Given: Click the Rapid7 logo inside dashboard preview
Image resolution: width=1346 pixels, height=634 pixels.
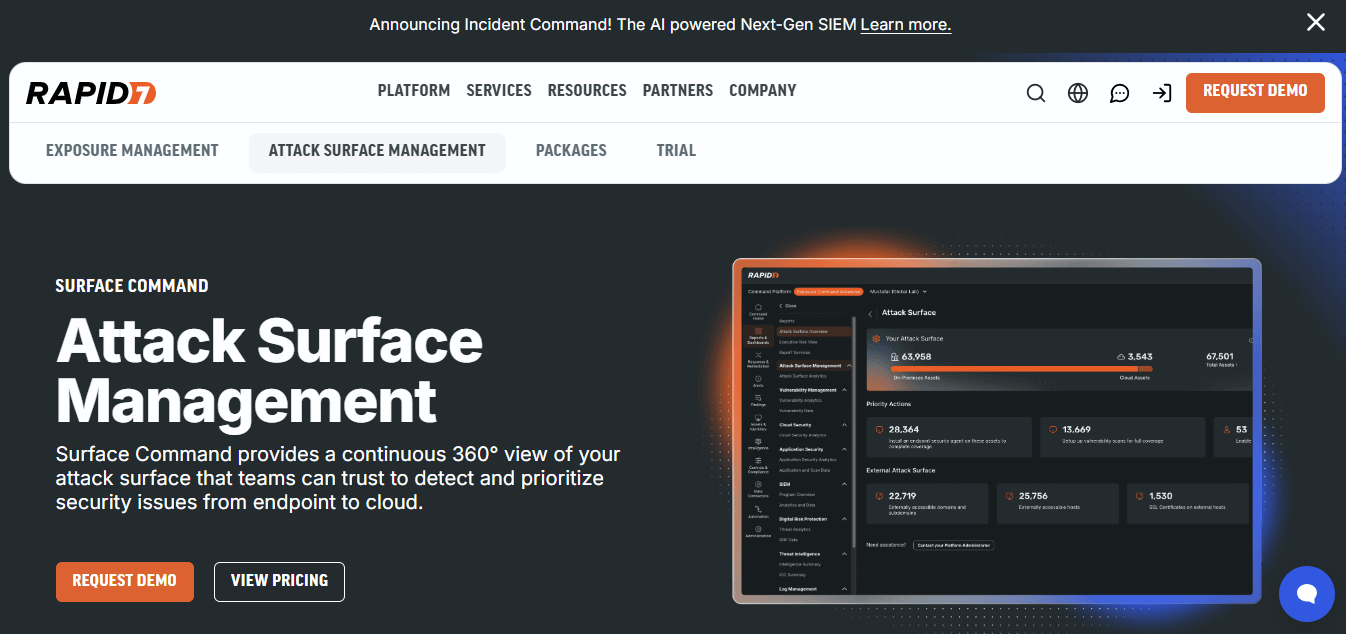Looking at the screenshot, I should pyautogui.click(x=763, y=275).
